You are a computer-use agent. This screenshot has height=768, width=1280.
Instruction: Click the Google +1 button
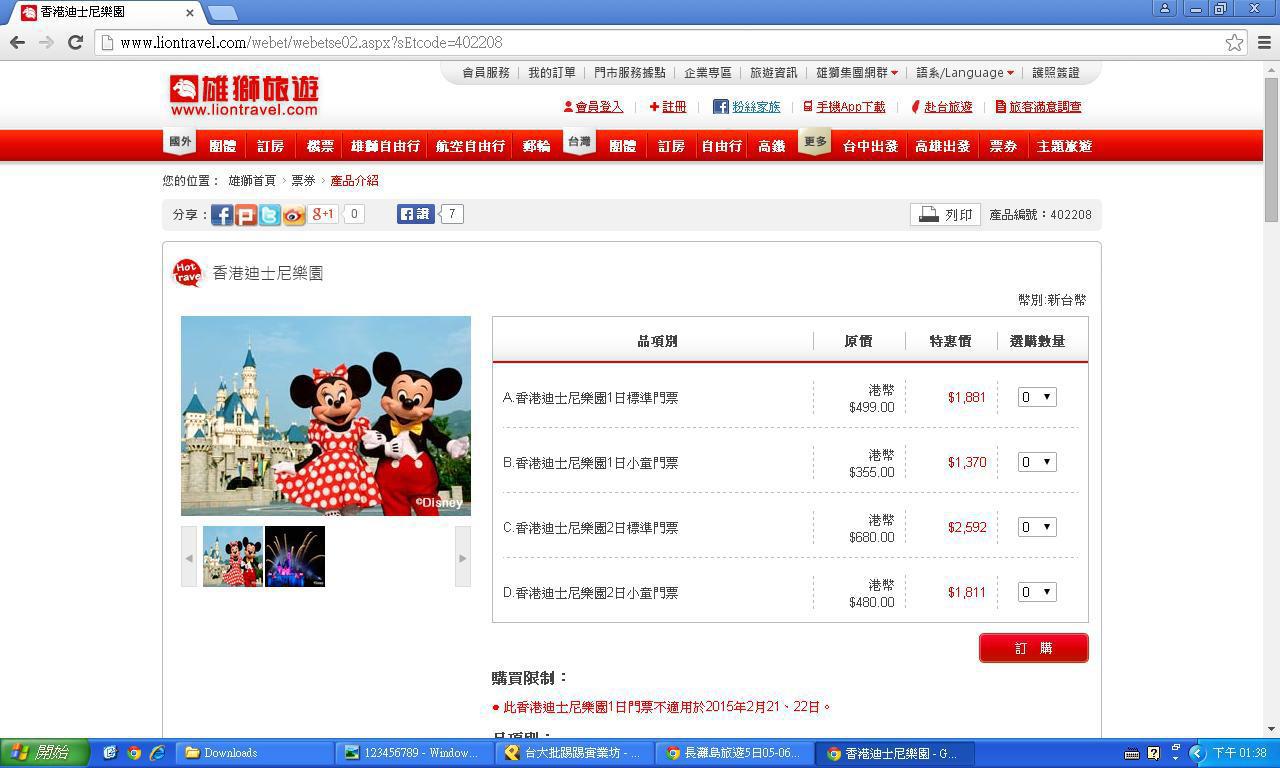(323, 214)
